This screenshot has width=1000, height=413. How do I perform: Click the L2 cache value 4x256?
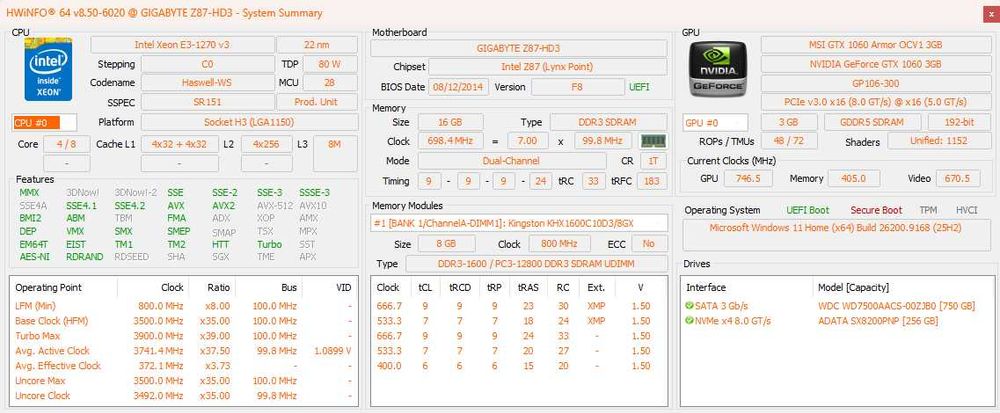[267, 145]
